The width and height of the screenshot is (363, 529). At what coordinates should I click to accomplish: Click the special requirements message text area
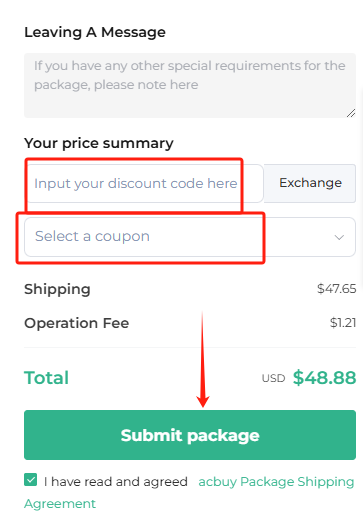190,85
